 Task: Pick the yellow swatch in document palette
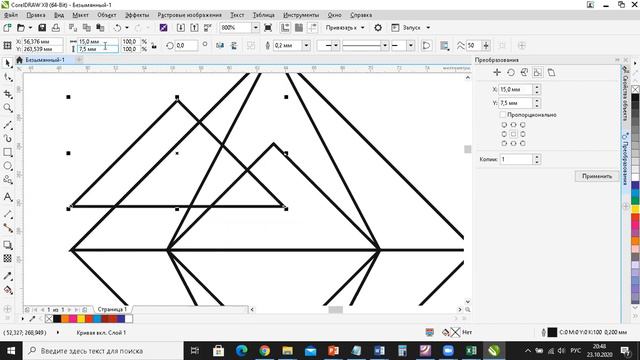81,319
